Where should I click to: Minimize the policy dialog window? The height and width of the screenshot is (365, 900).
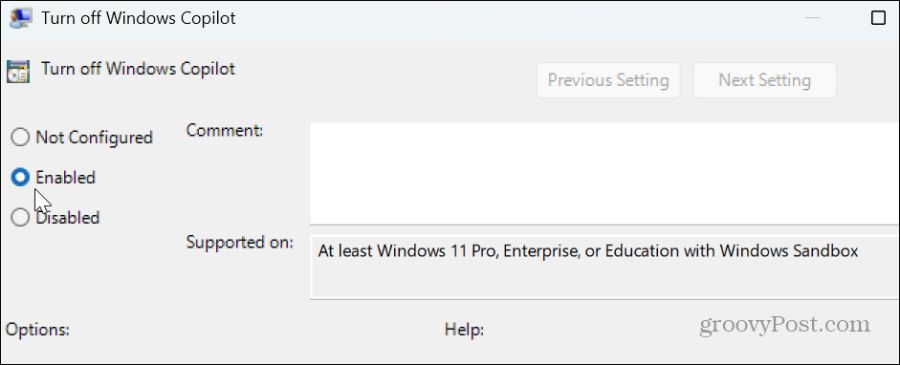point(812,18)
